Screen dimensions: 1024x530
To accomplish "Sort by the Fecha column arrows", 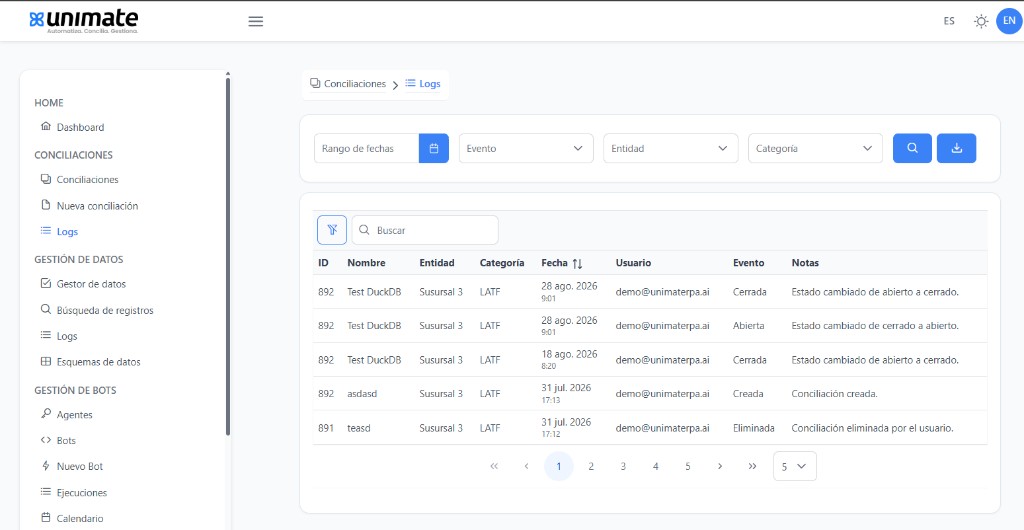I will point(577,263).
